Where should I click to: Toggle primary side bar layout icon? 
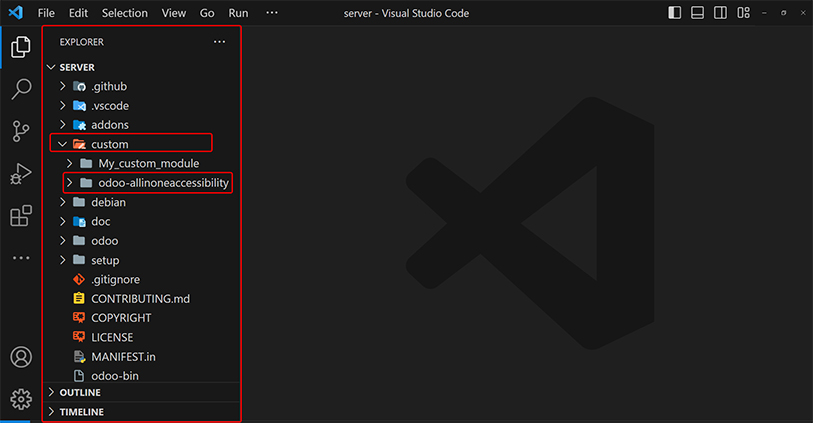pos(675,12)
